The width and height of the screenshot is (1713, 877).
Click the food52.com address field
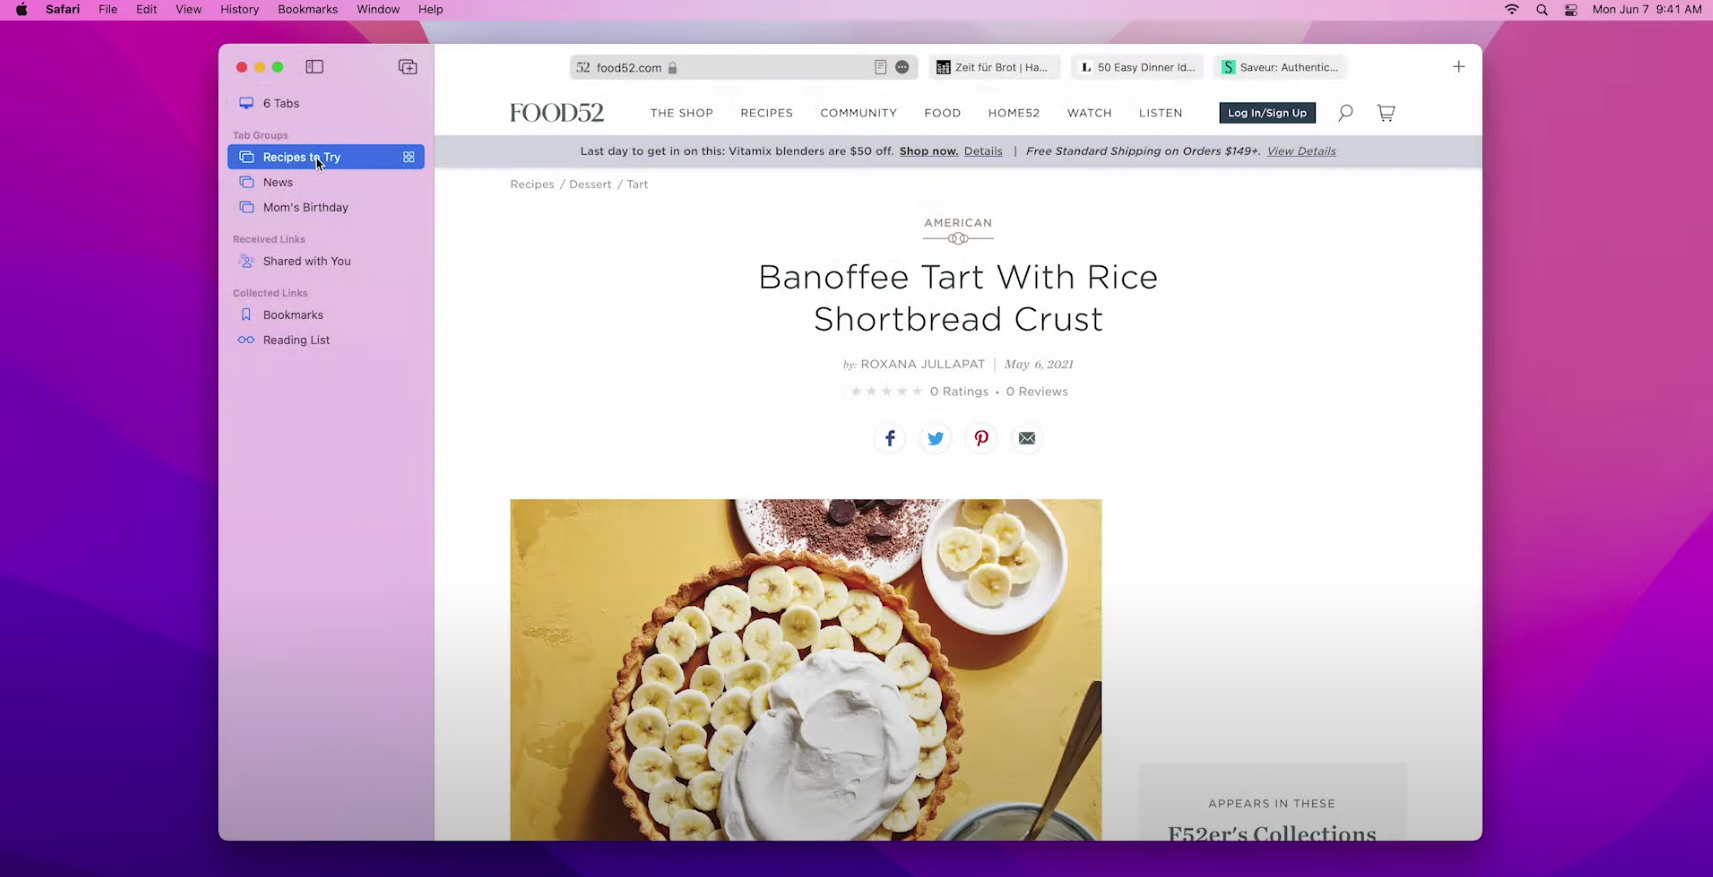(x=743, y=67)
